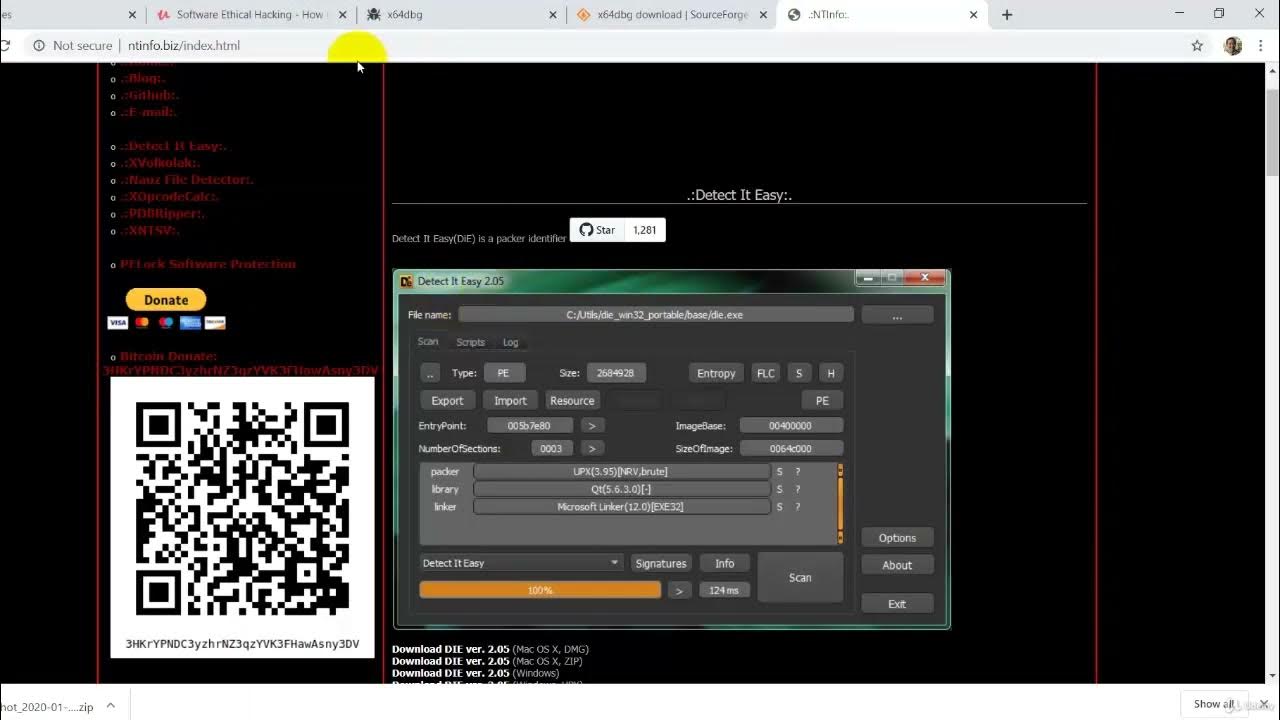Dismiss the downloads bar with X
Screen dimensions: 1280x720
click(1264, 704)
